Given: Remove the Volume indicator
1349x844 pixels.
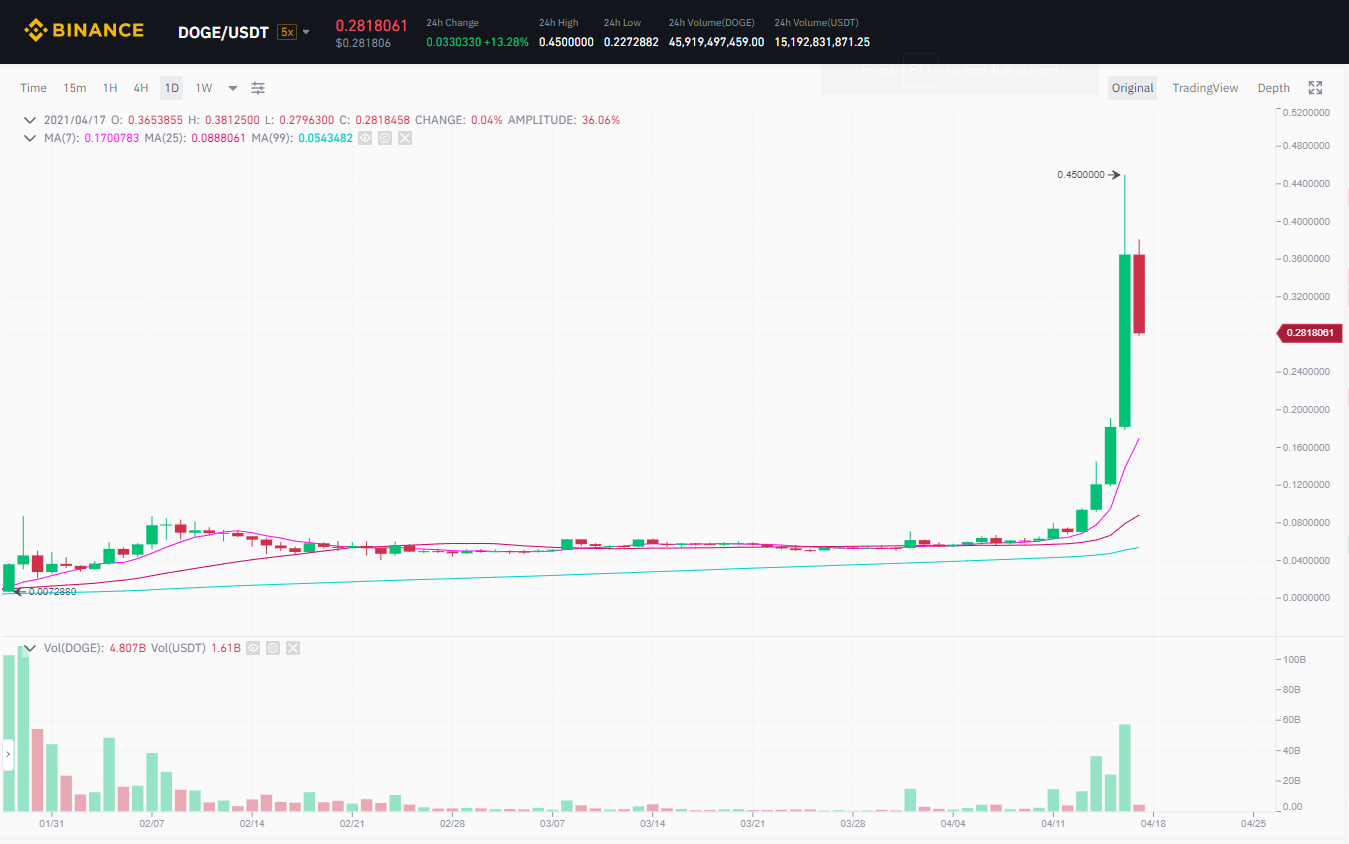Looking at the screenshot, I should point(293,648).
